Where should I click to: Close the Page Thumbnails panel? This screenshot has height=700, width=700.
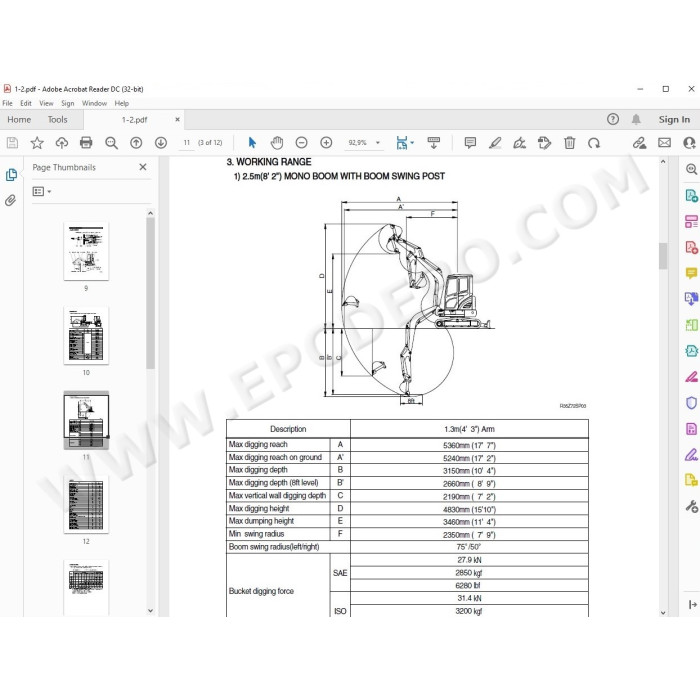click(143, 167)
